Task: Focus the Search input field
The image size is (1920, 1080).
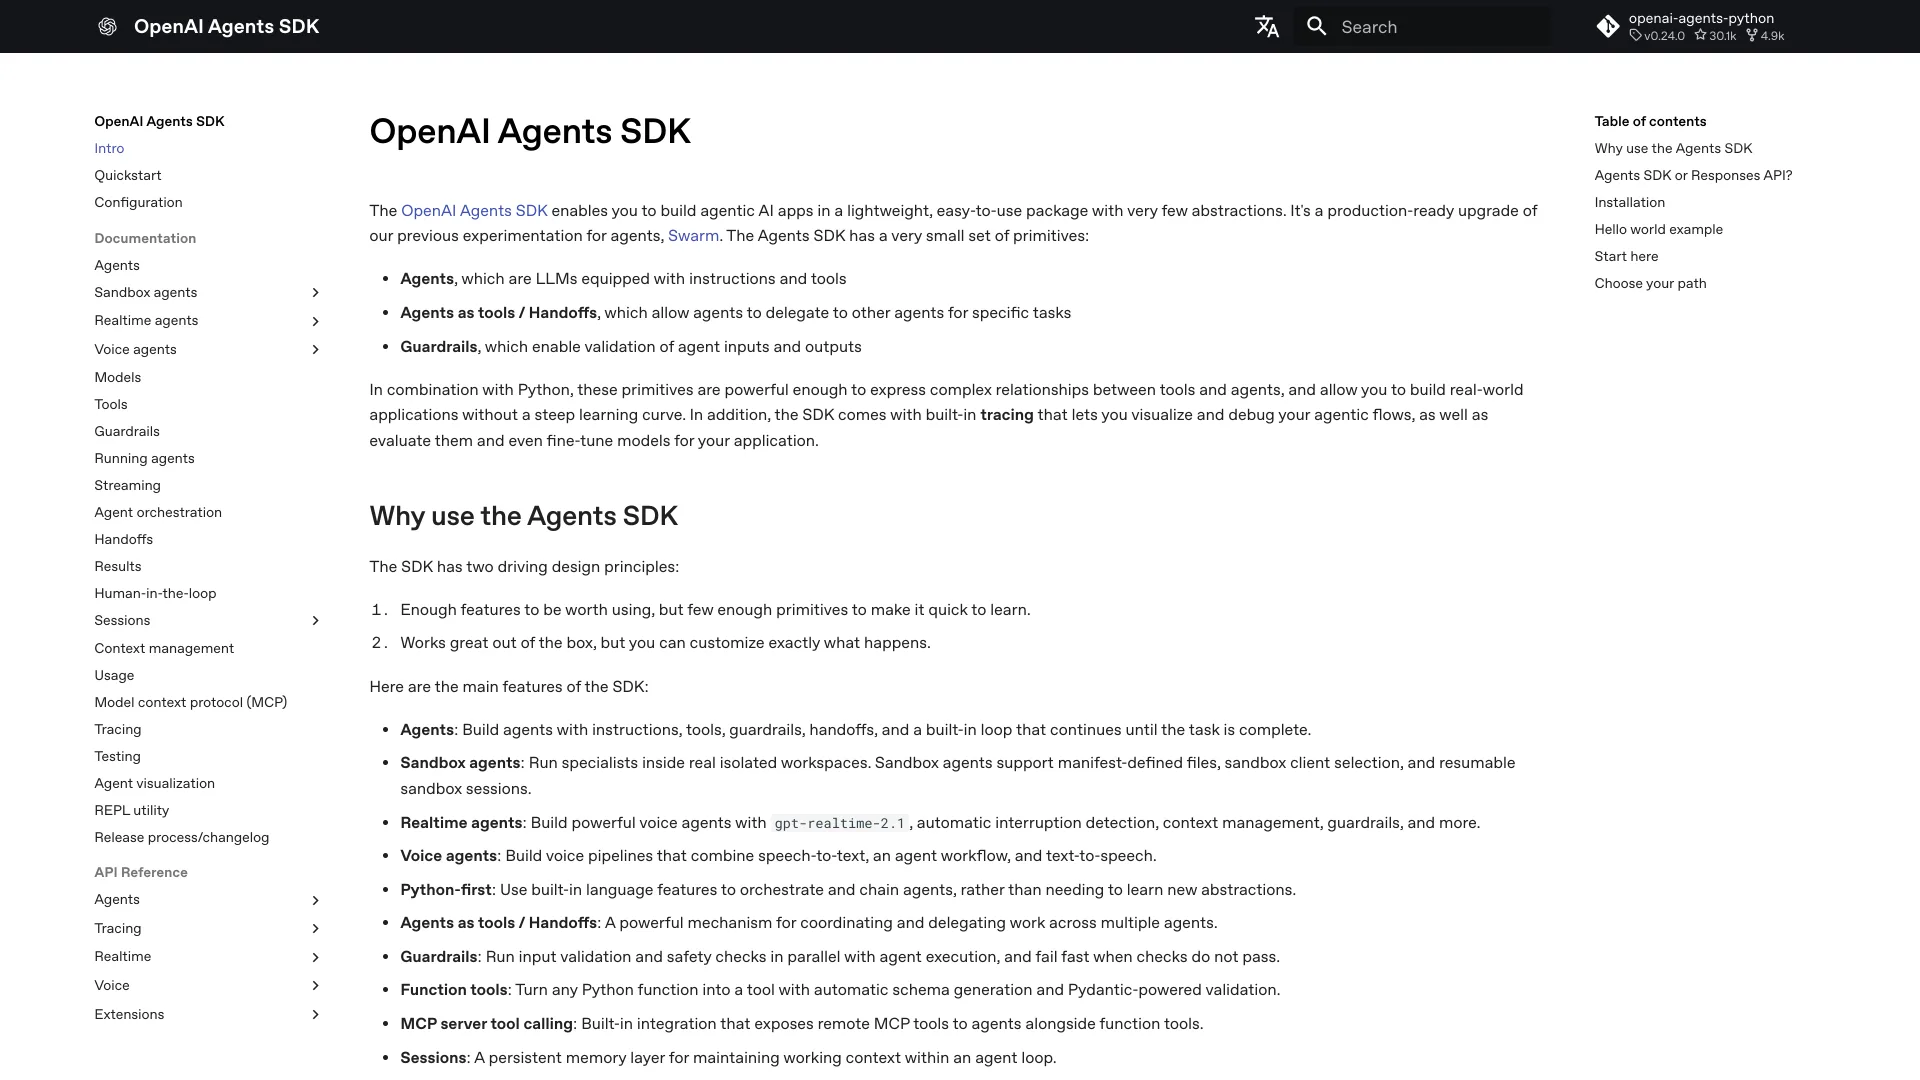Action: click(1422, 27)
